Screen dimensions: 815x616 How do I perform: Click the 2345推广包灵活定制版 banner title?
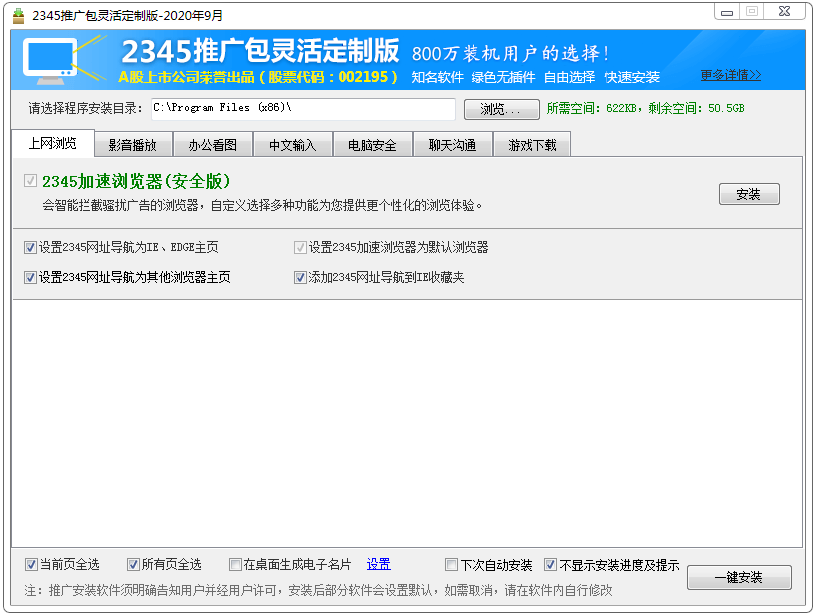[x=260, y=50]
